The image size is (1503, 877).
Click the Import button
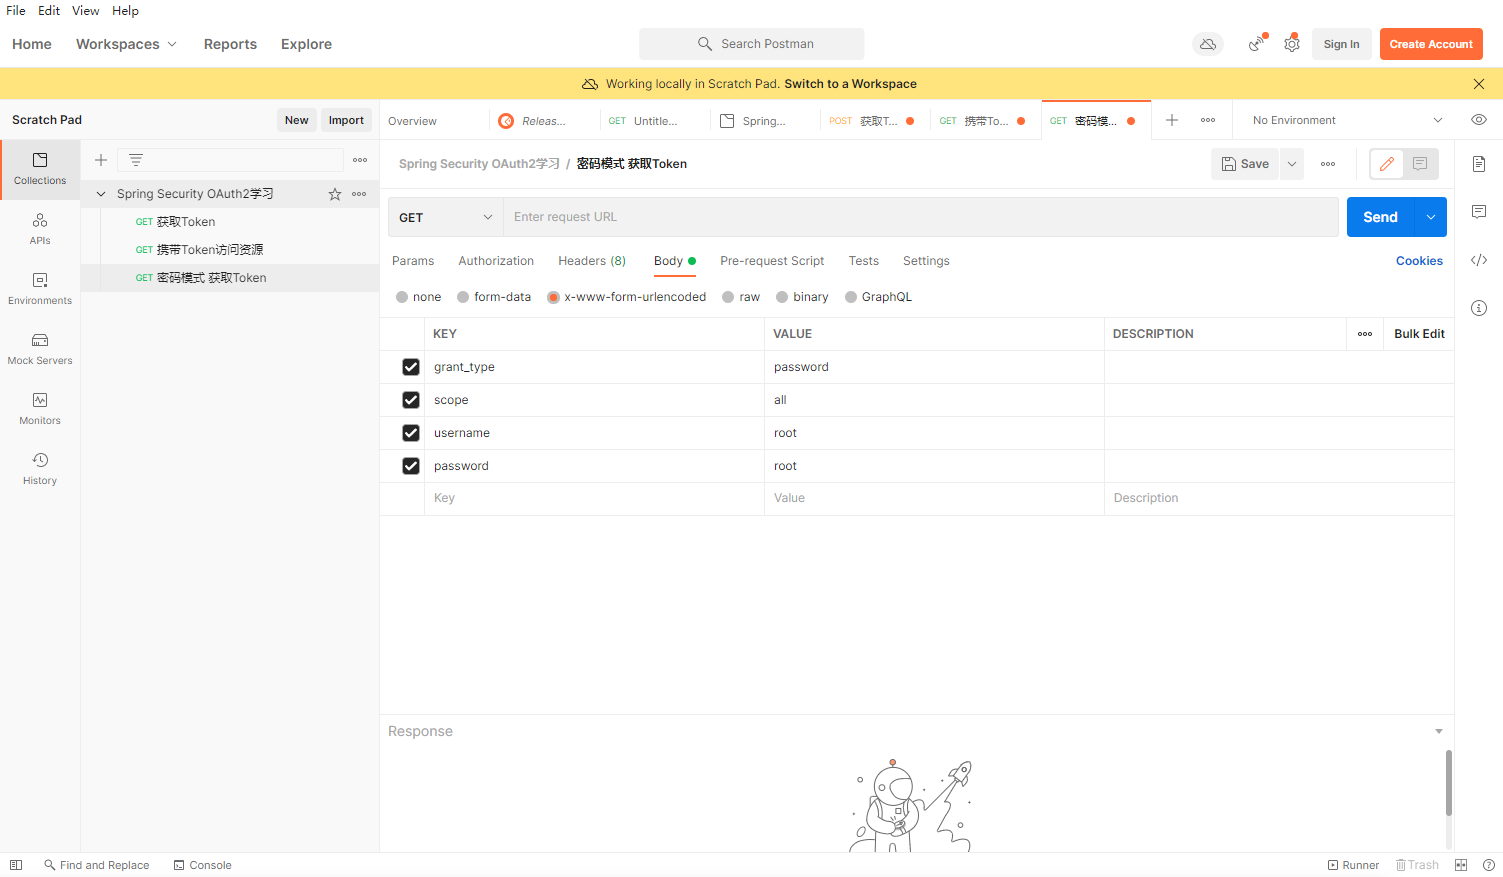346,120
